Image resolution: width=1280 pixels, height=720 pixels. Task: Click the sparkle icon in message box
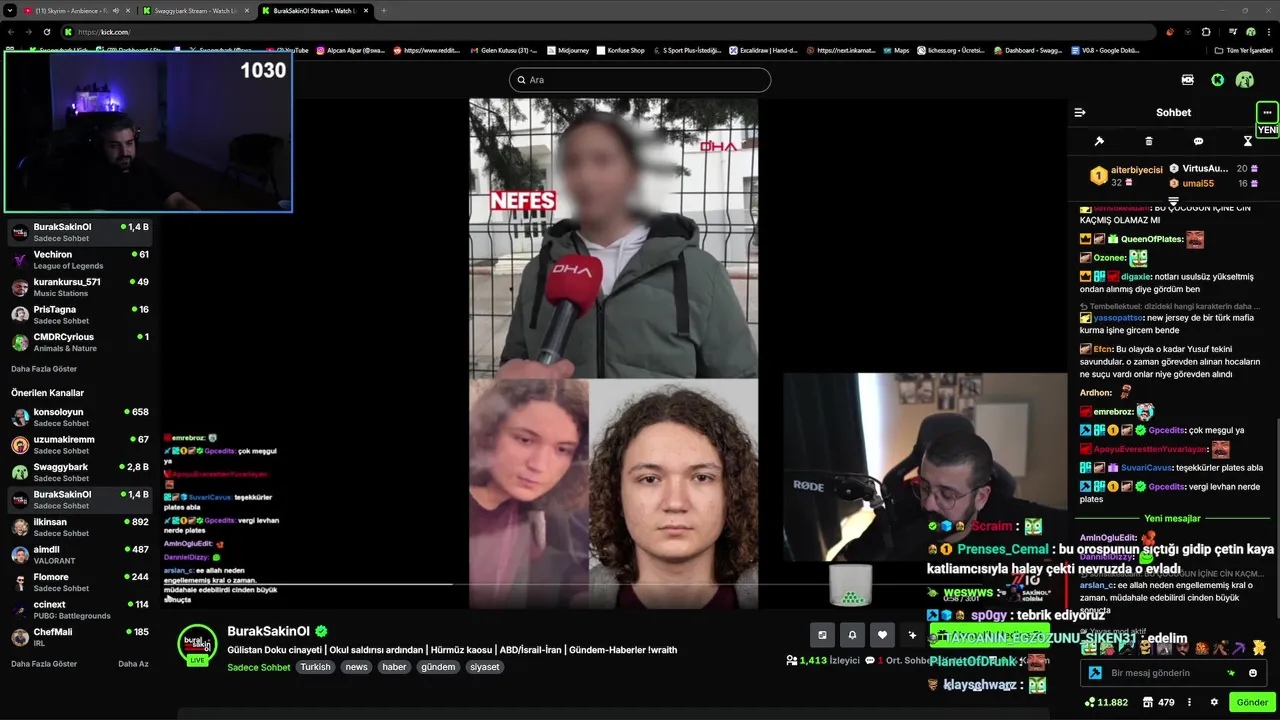(1231, 673)
